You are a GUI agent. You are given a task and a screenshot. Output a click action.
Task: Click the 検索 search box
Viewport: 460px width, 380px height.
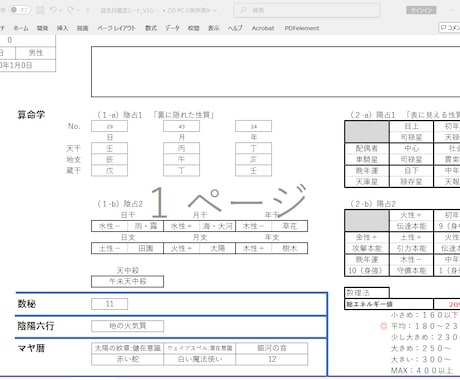tap(307, 10)
